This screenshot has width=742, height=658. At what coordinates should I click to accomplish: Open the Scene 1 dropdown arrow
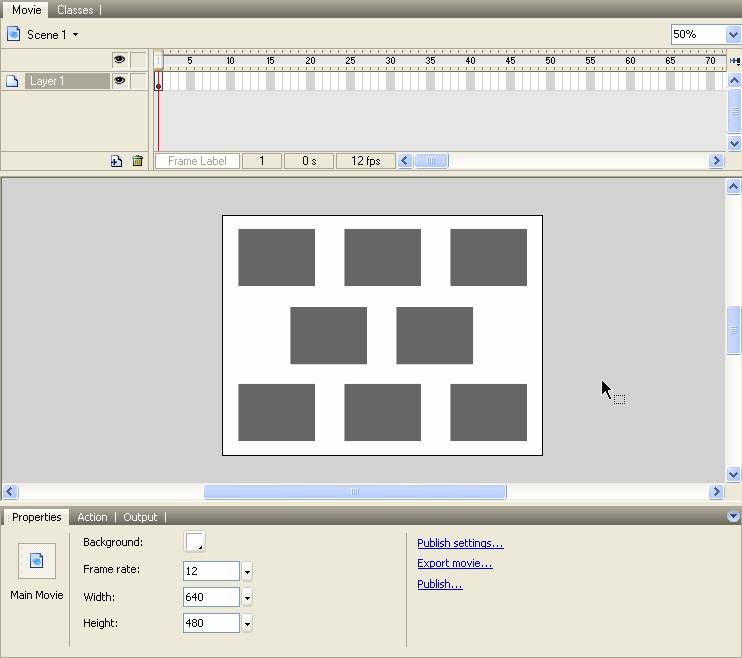pos(75,35)
